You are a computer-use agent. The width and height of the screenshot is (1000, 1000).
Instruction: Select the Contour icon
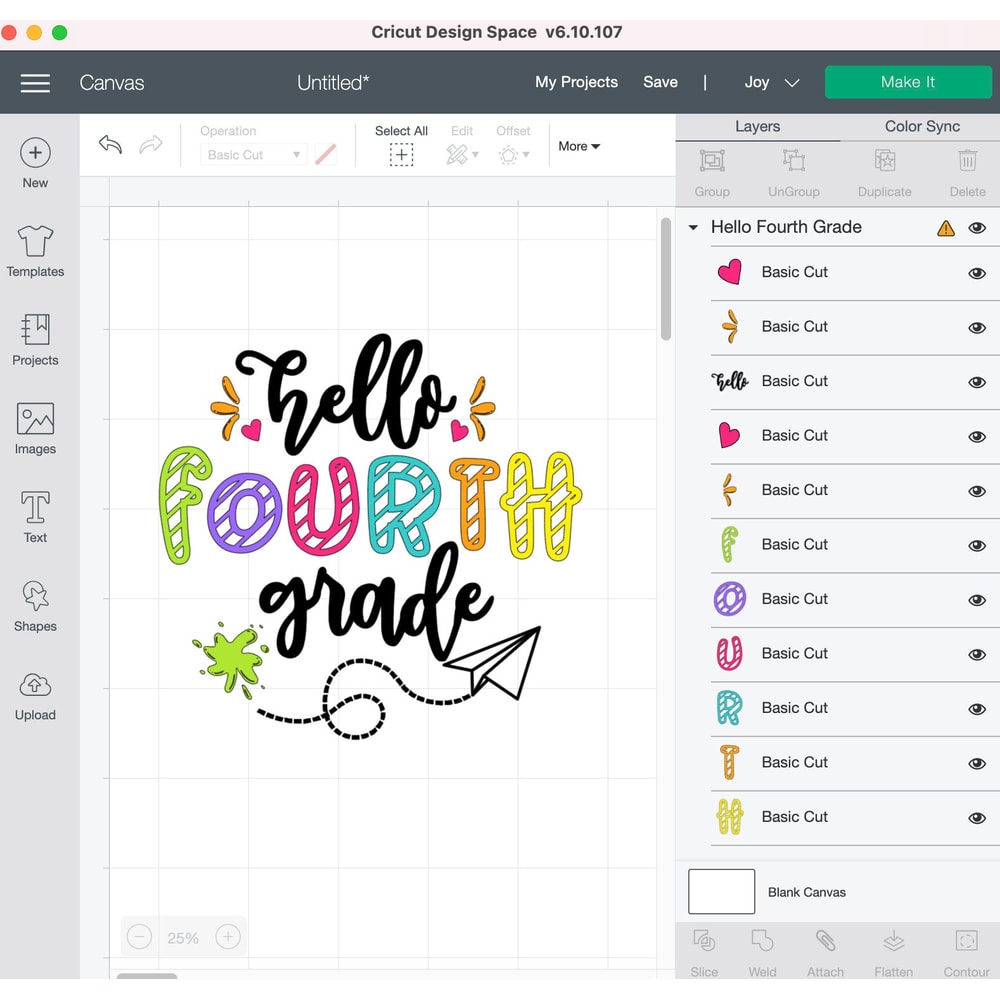click(x=965, y=948)
